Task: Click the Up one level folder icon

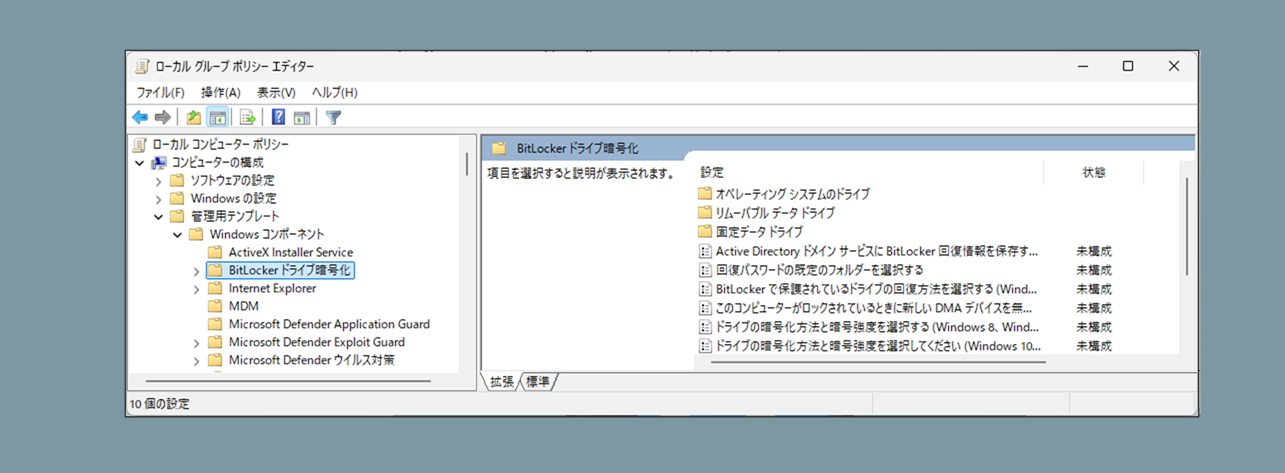Action: pos(194,117)
